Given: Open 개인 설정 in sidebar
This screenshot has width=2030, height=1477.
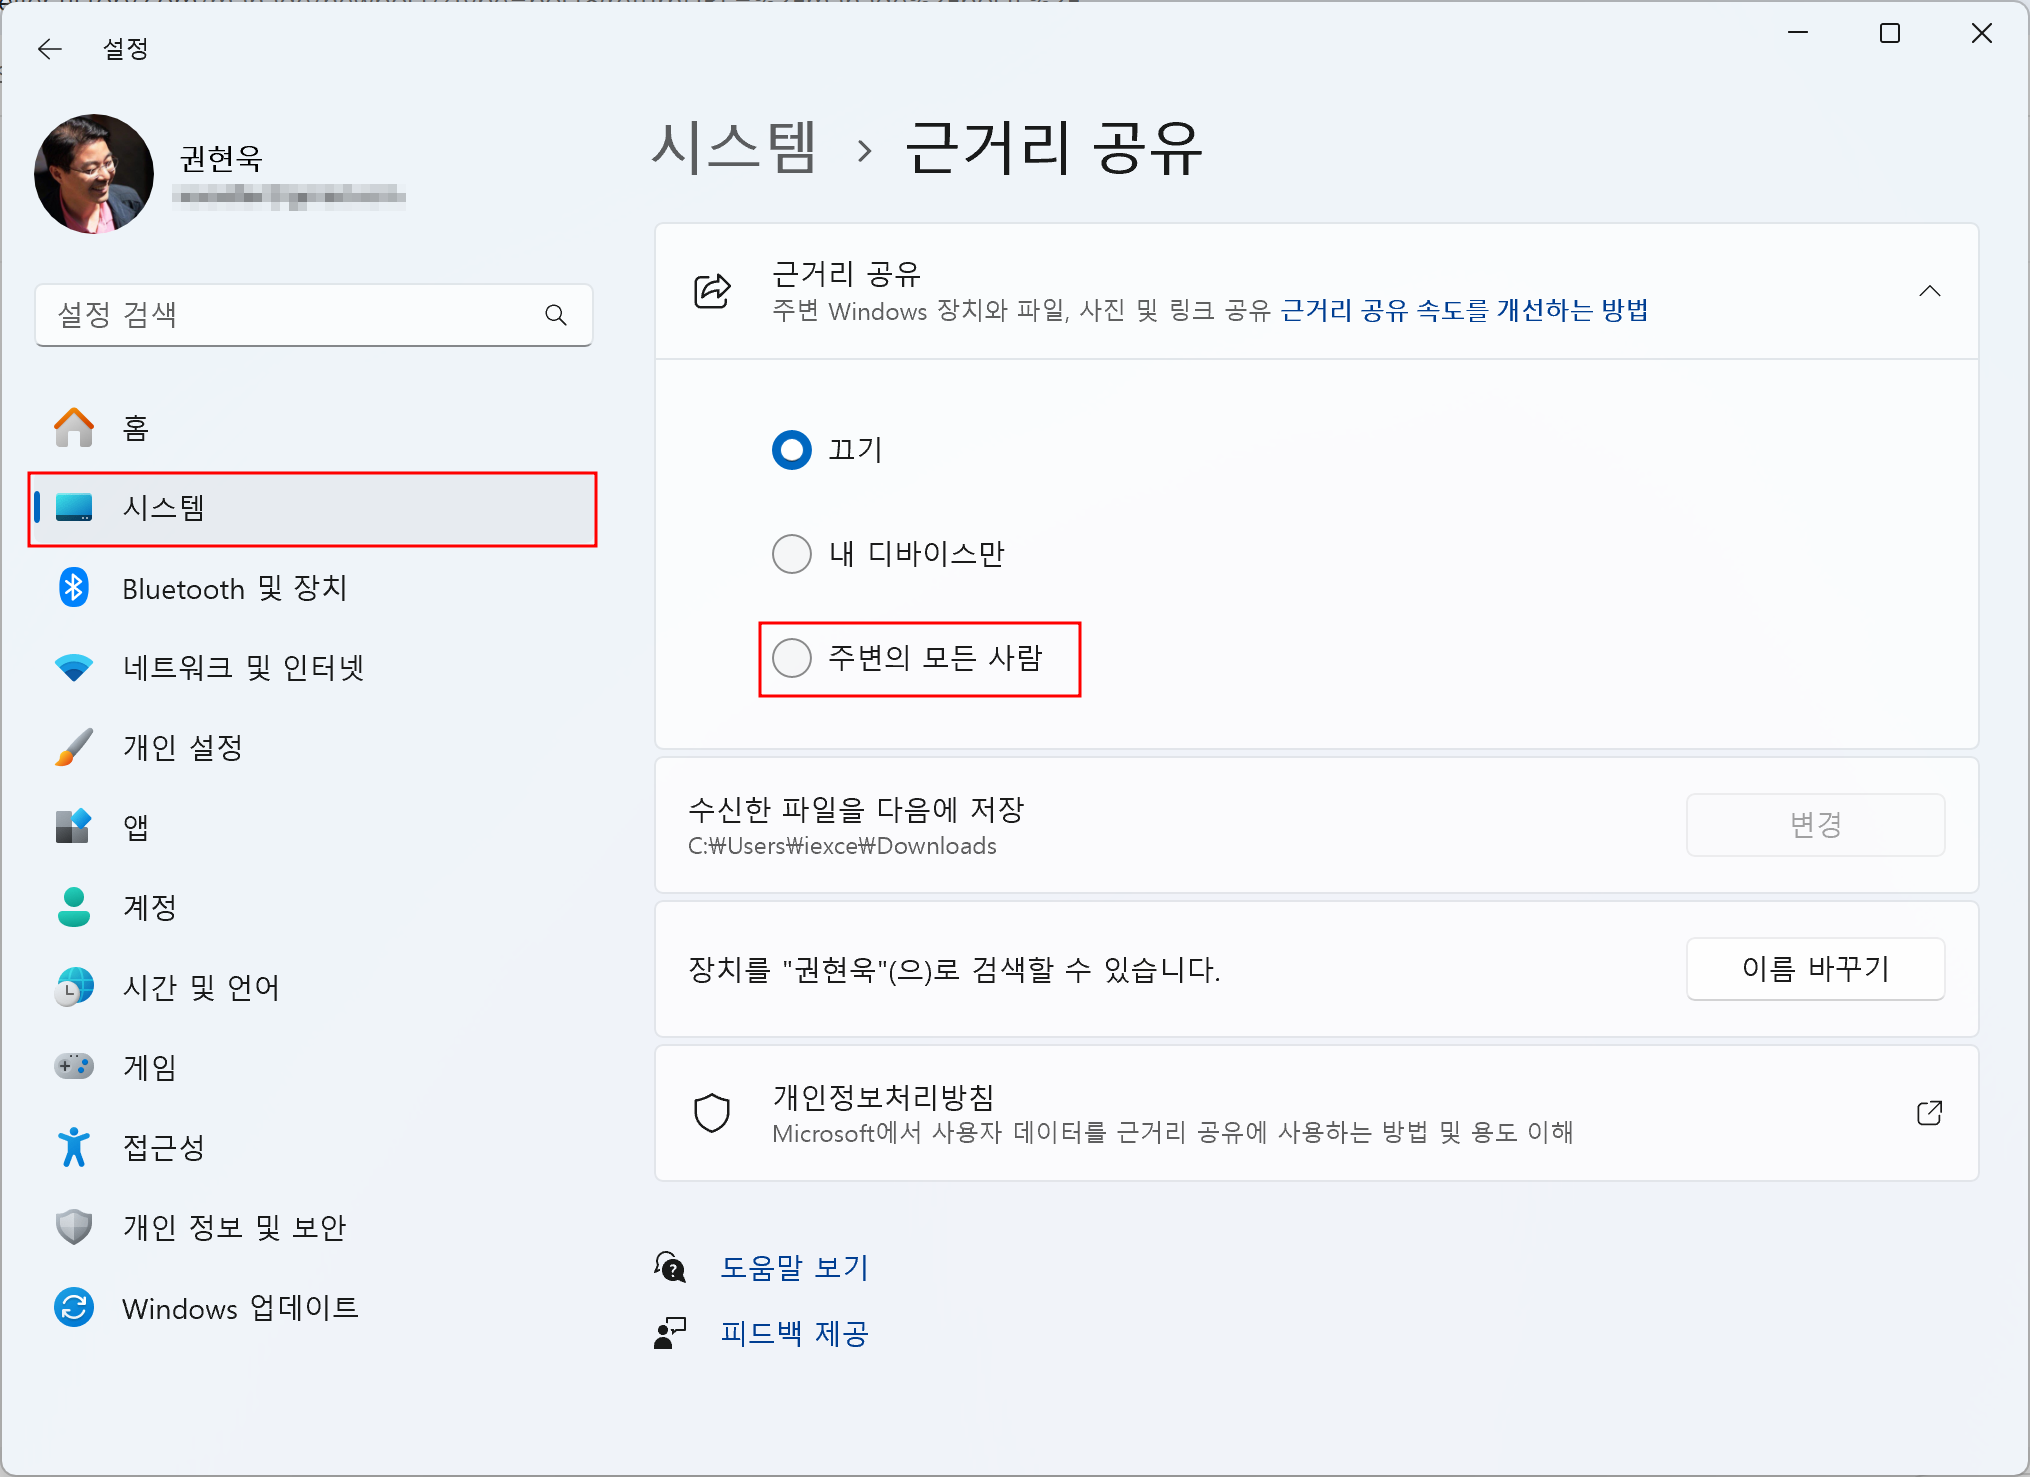Looking at the screenshot, I should [x=183, y=747].
